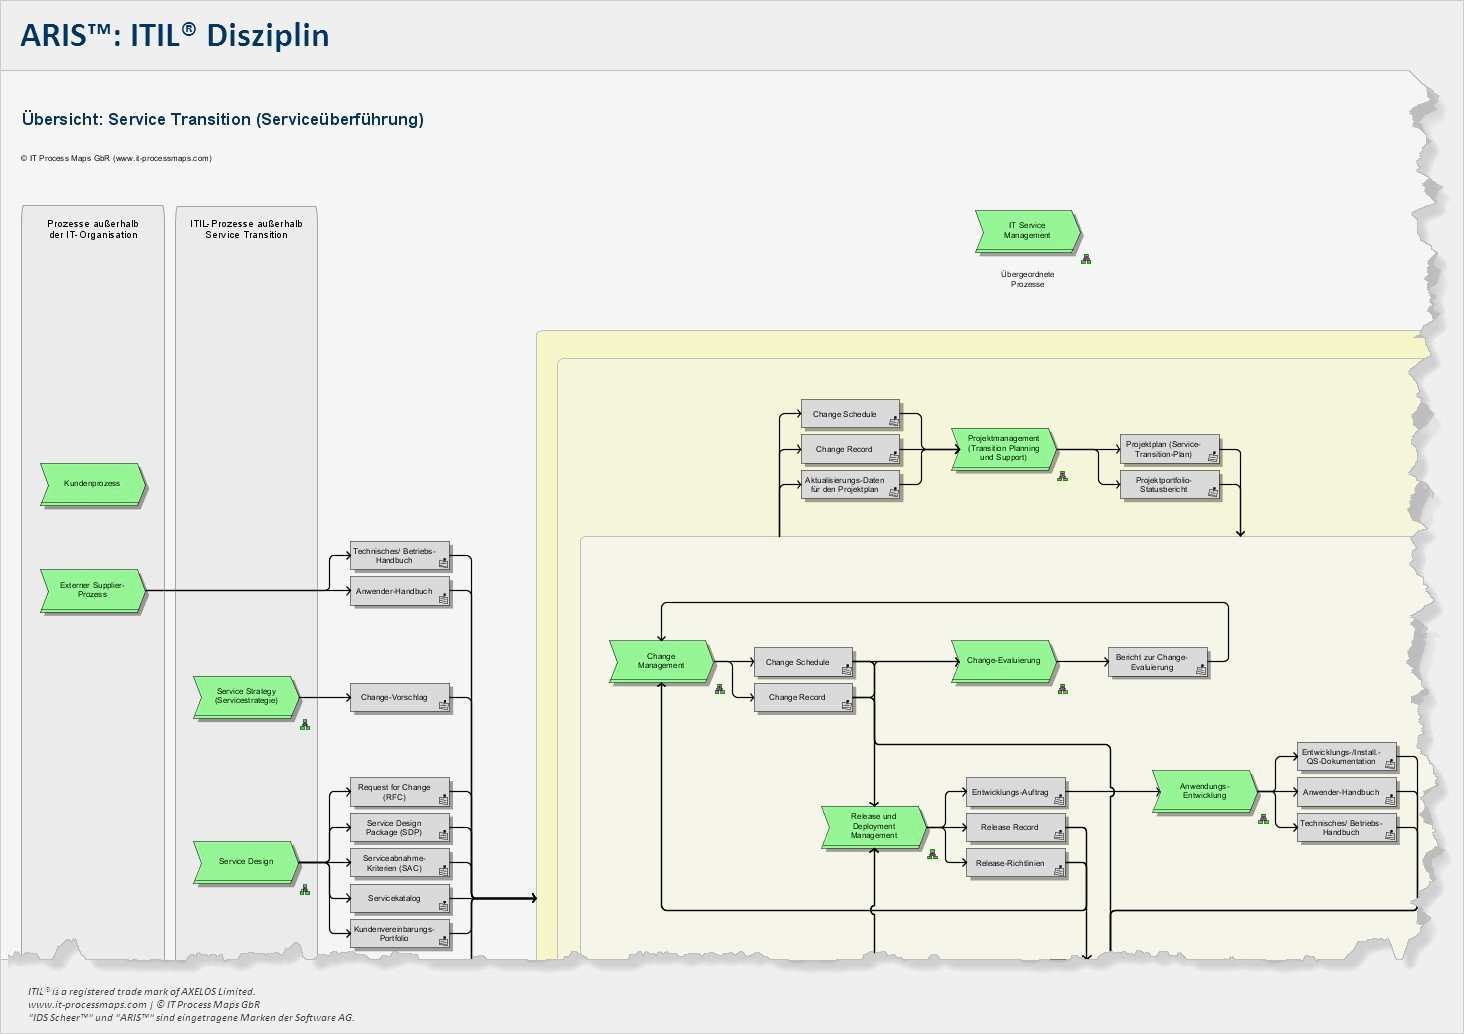
Task: Open hierarchy icon below Service Strategy
Action: (x=305, y=724)
